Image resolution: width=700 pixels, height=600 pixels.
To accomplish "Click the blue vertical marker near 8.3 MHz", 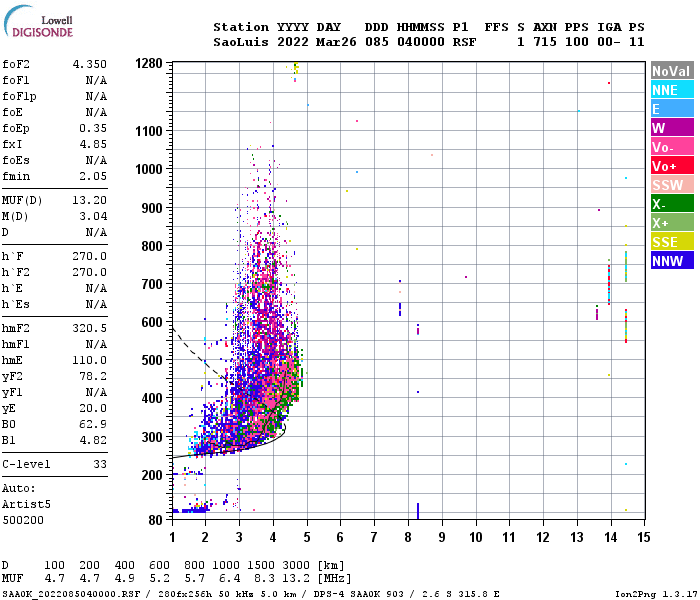I will point(418,511).
